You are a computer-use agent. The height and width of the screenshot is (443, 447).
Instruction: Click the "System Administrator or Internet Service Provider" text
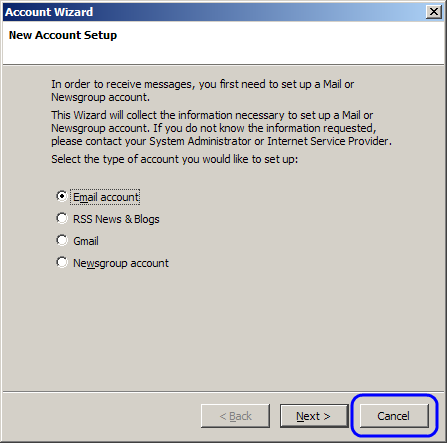coord(270,141)
